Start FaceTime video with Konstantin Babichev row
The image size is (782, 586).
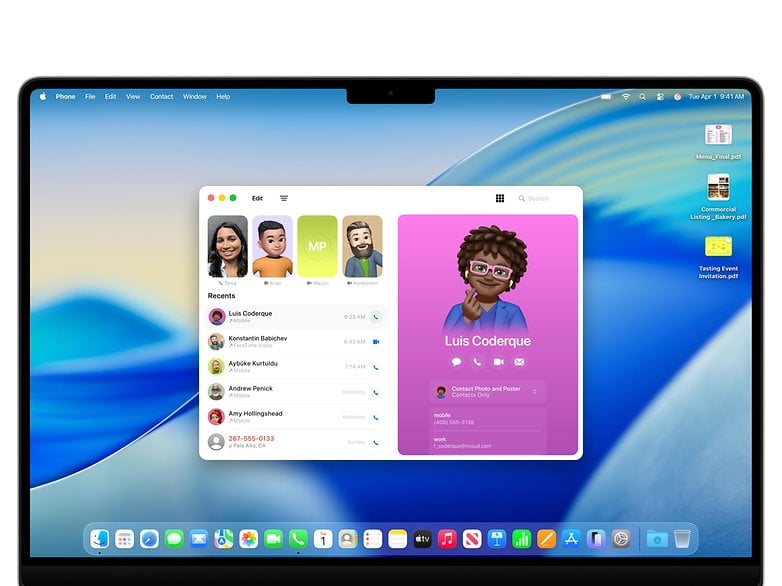tap(376, 342)
